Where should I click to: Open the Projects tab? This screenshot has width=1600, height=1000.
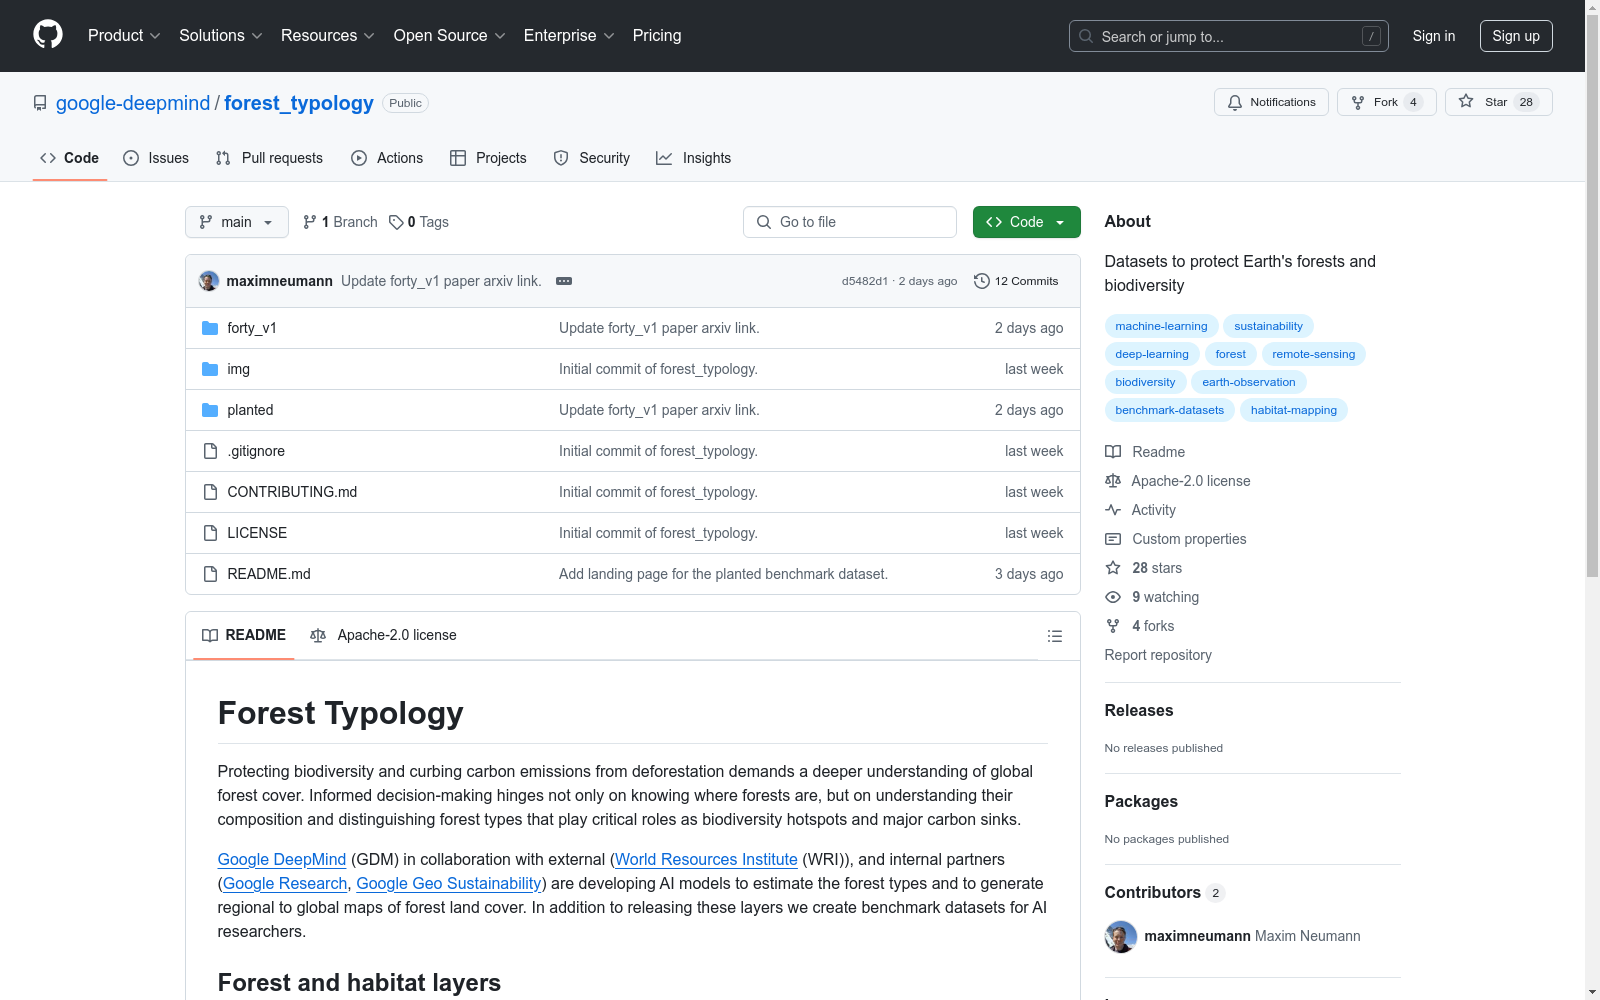(x=488, y=158)
